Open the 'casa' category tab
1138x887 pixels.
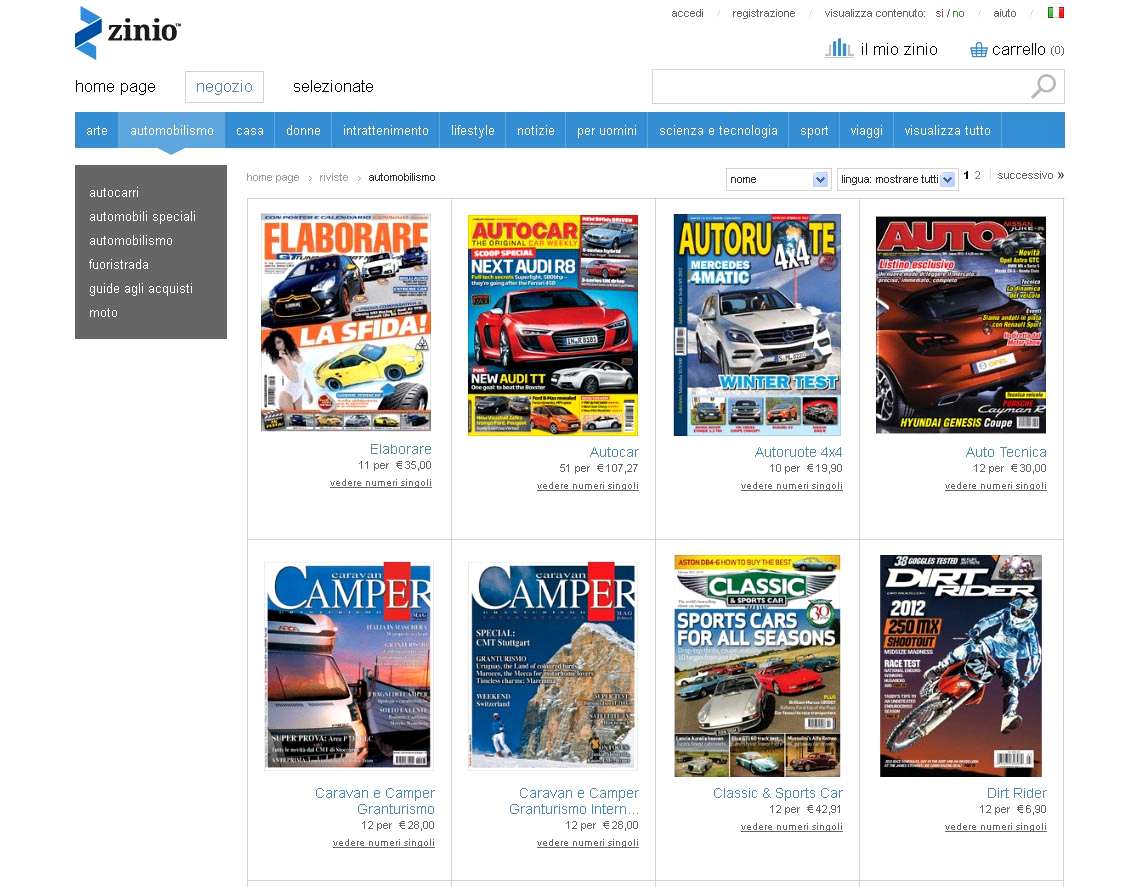click(250, 131)
